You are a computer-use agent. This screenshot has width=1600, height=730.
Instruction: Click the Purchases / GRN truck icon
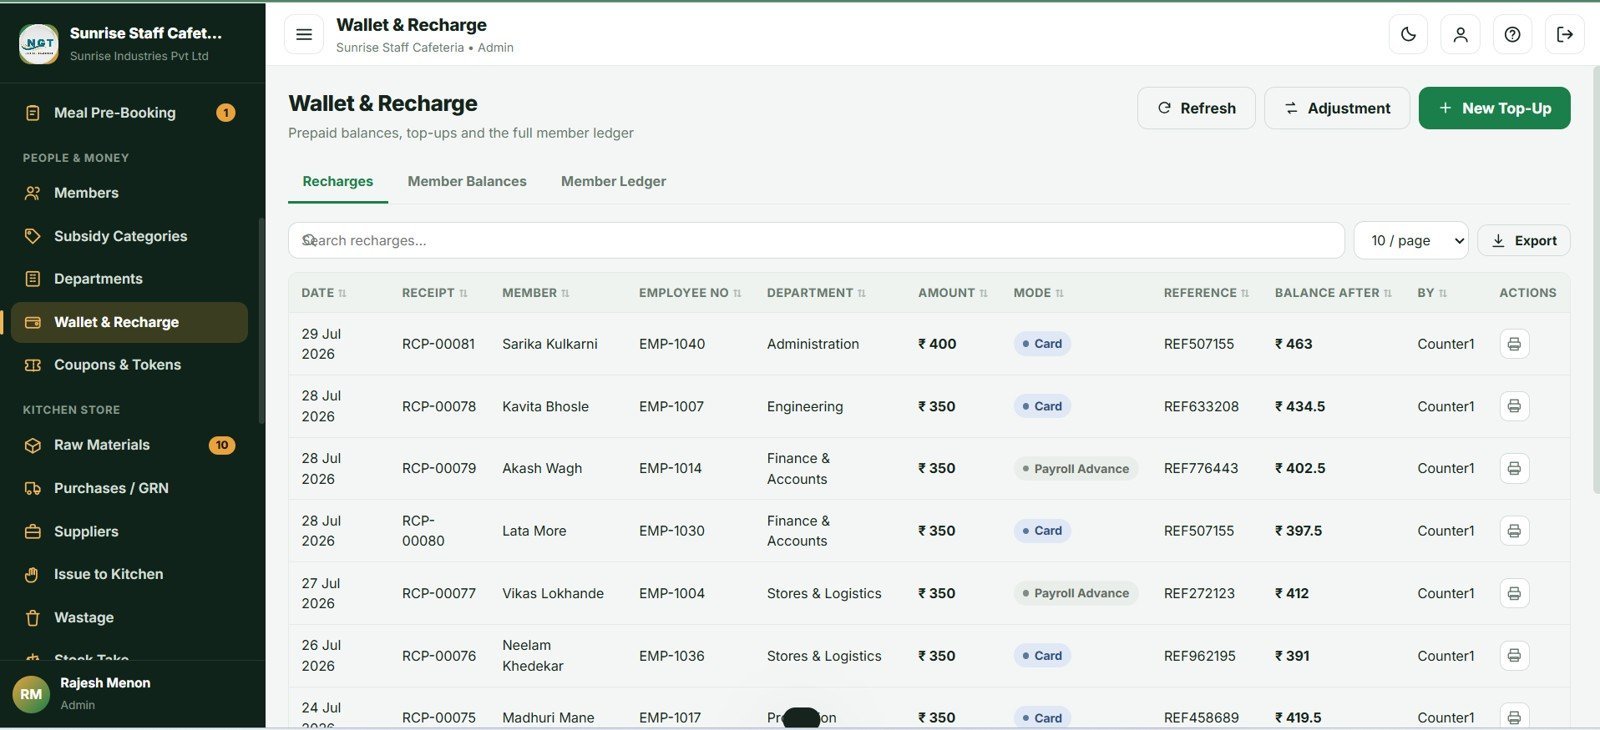[x=33, y=488]
